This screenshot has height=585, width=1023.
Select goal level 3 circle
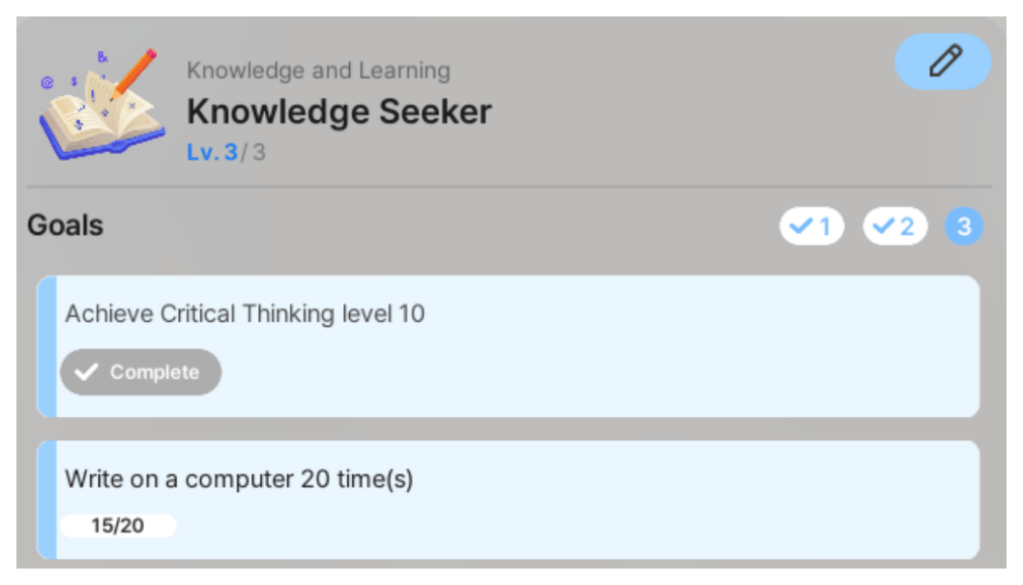click(x=964, y=227)
